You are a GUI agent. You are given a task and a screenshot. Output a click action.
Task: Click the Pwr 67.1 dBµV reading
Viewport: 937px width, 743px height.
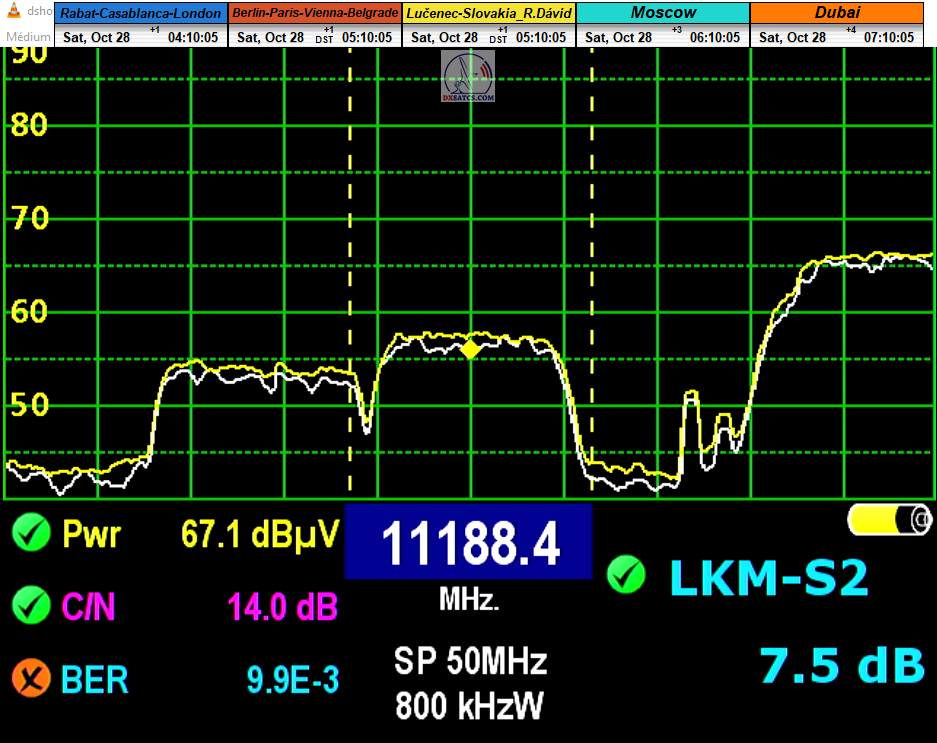coord(260,534)
